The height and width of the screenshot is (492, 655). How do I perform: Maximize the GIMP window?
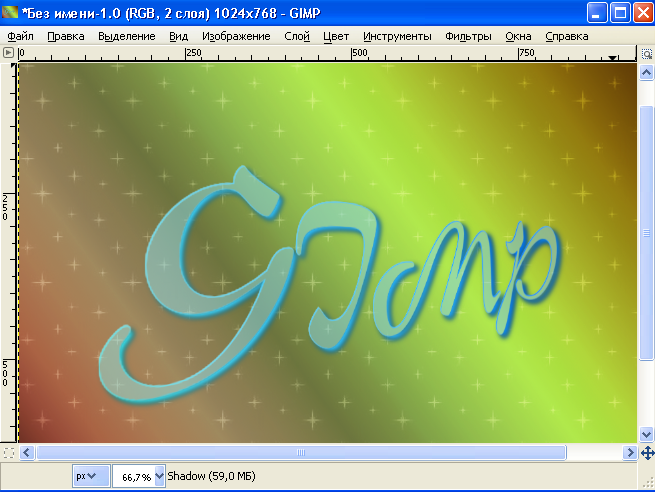pos(620,13)
